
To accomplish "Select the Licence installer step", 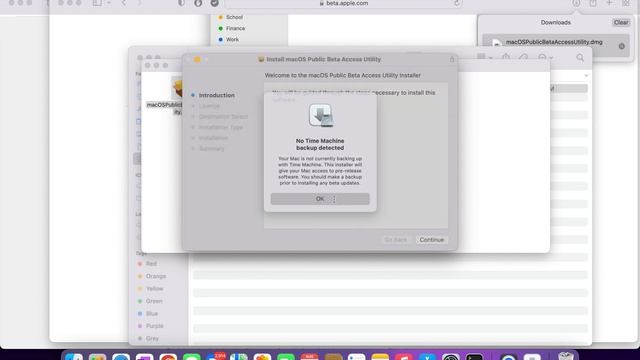I will pyautogui.click(x=209, y=106).
